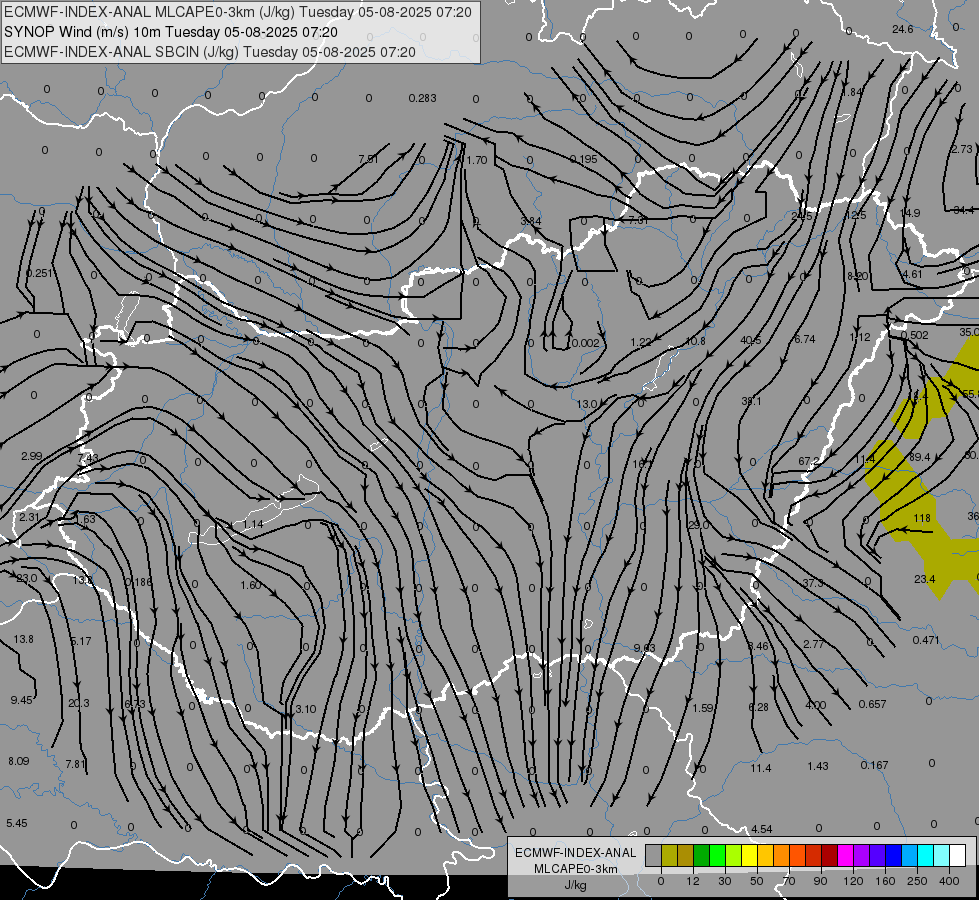Click the map value 20.3
This screenshot has width=979, height=900.
click(x=79, y=703)
